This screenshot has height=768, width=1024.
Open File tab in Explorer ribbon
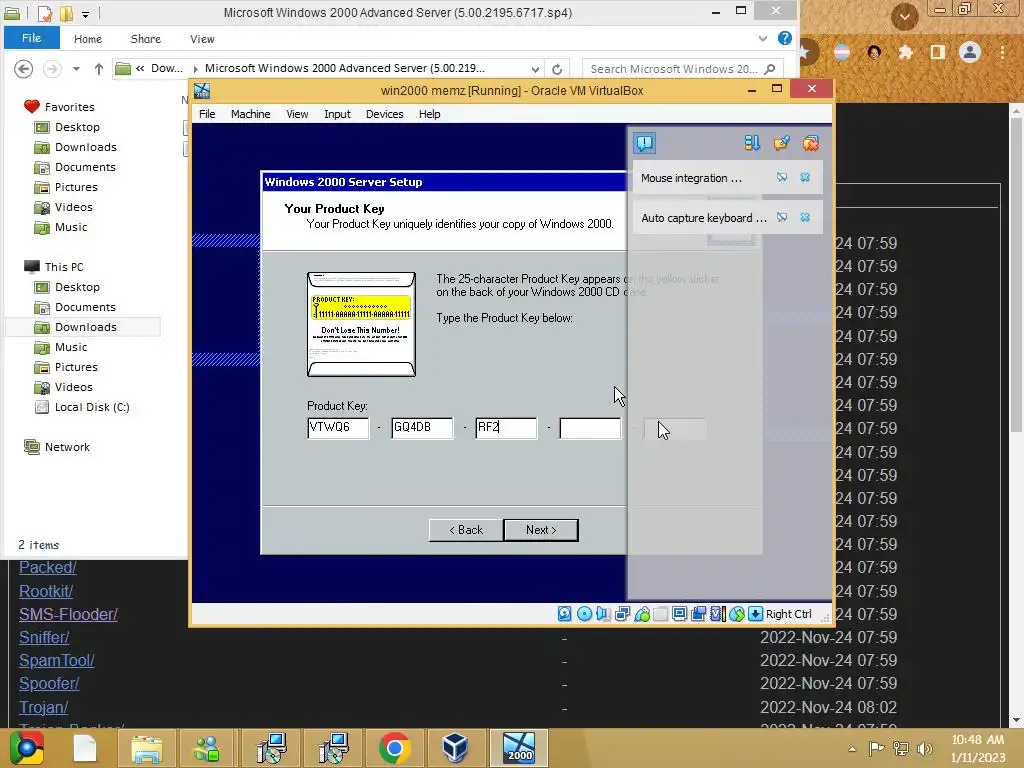(x=31, y=38)
